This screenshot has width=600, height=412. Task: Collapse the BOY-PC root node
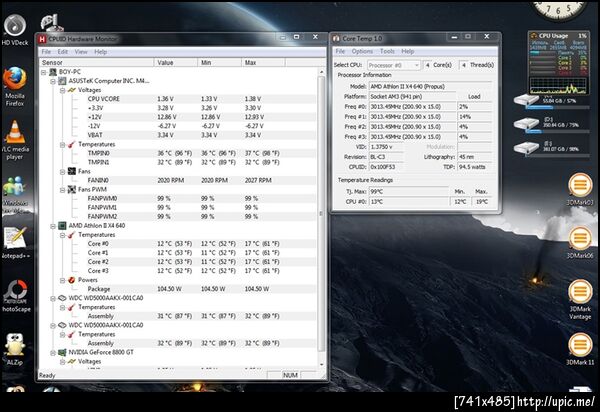(x=44, y=72)
